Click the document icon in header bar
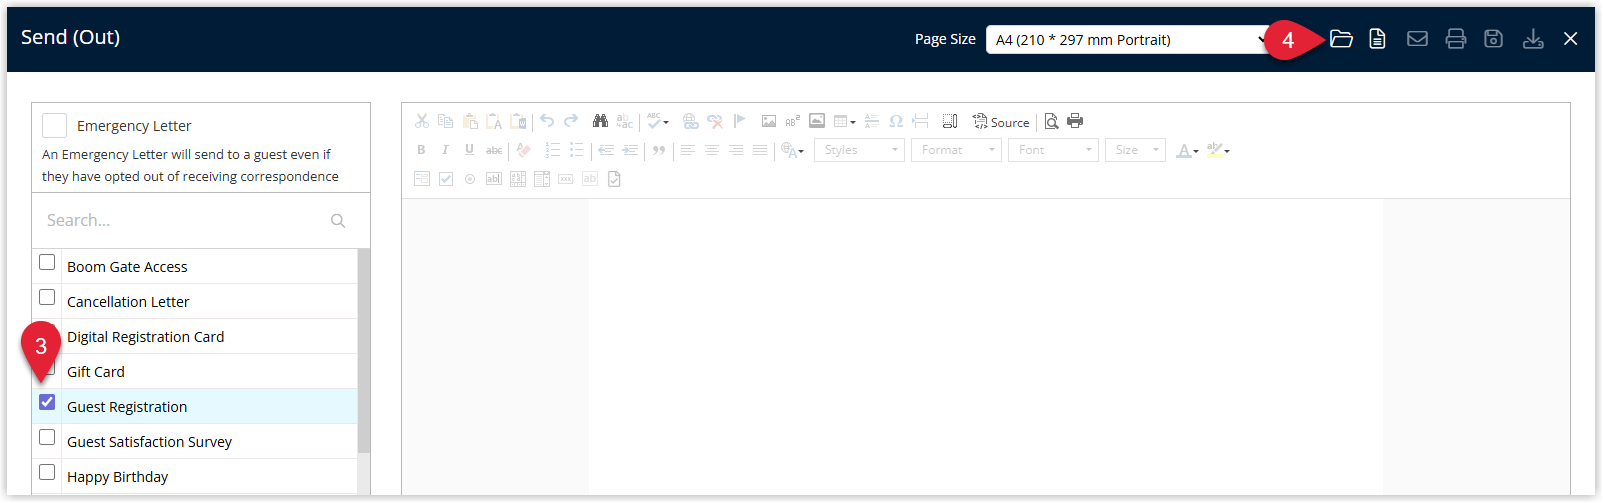 1377,39
